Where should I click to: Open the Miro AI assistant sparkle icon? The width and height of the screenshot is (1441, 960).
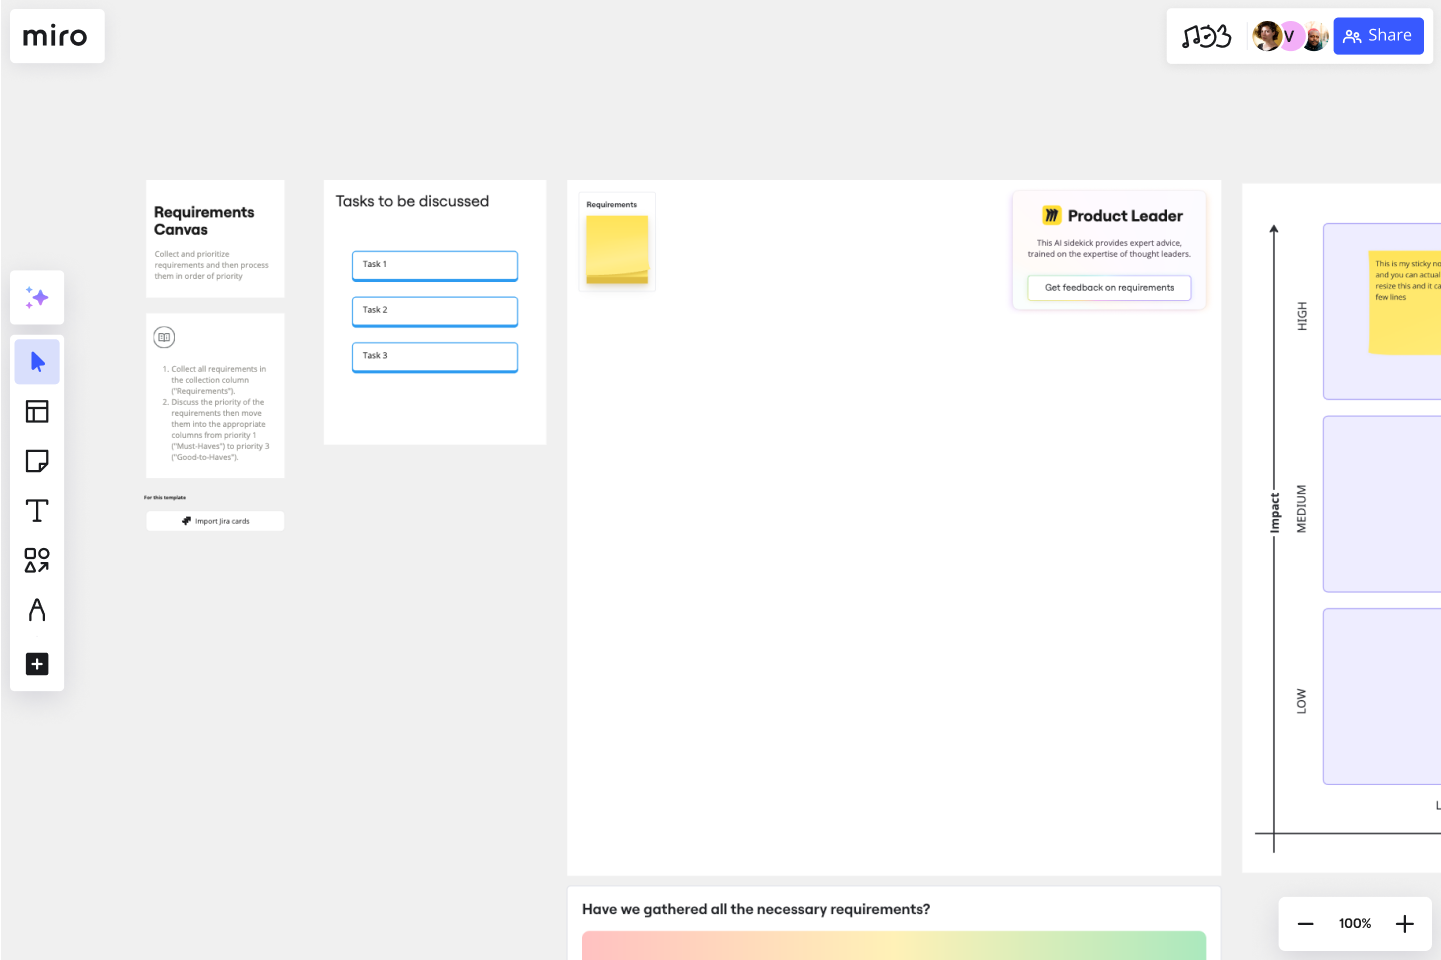pyautogui.click(x=37, y=297)
